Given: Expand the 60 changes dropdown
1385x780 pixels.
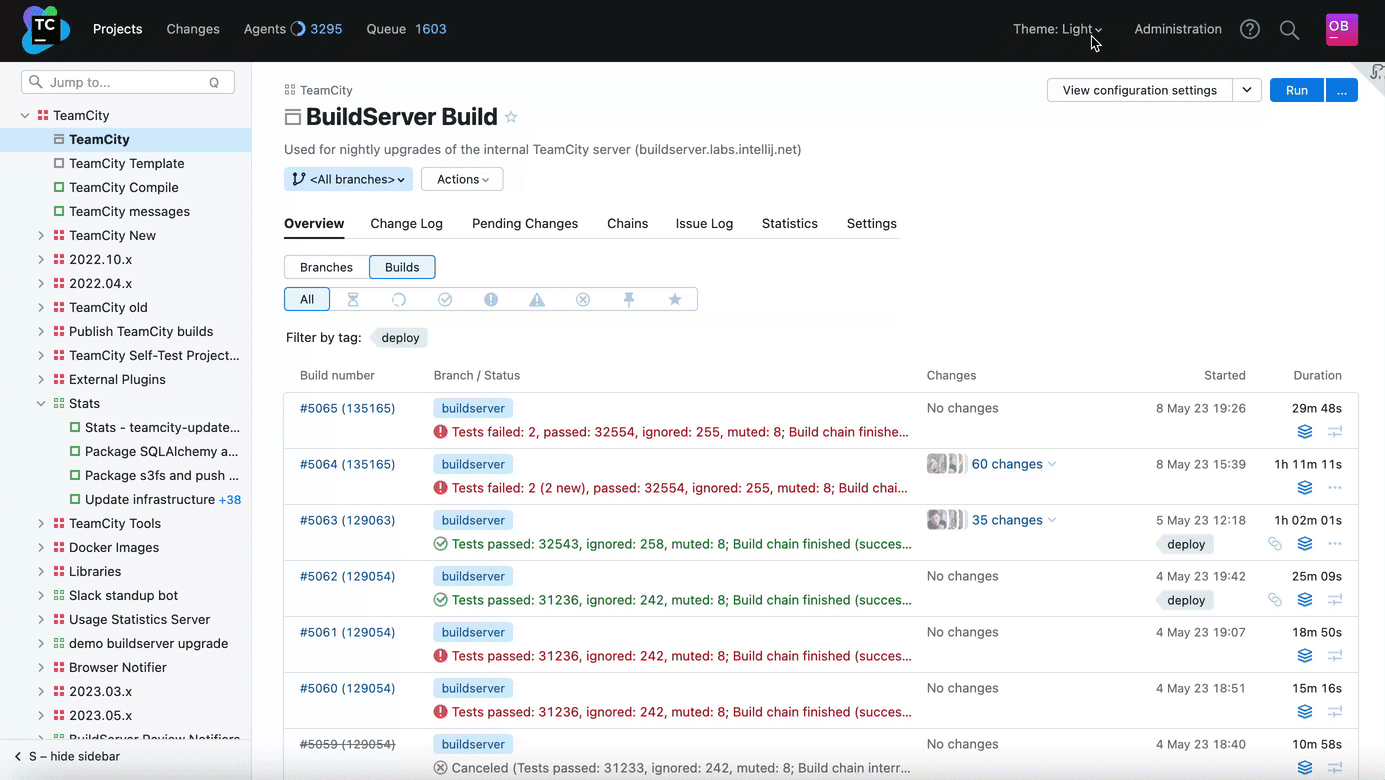Looking at the screenshot, I should [x=1052, y=464].
